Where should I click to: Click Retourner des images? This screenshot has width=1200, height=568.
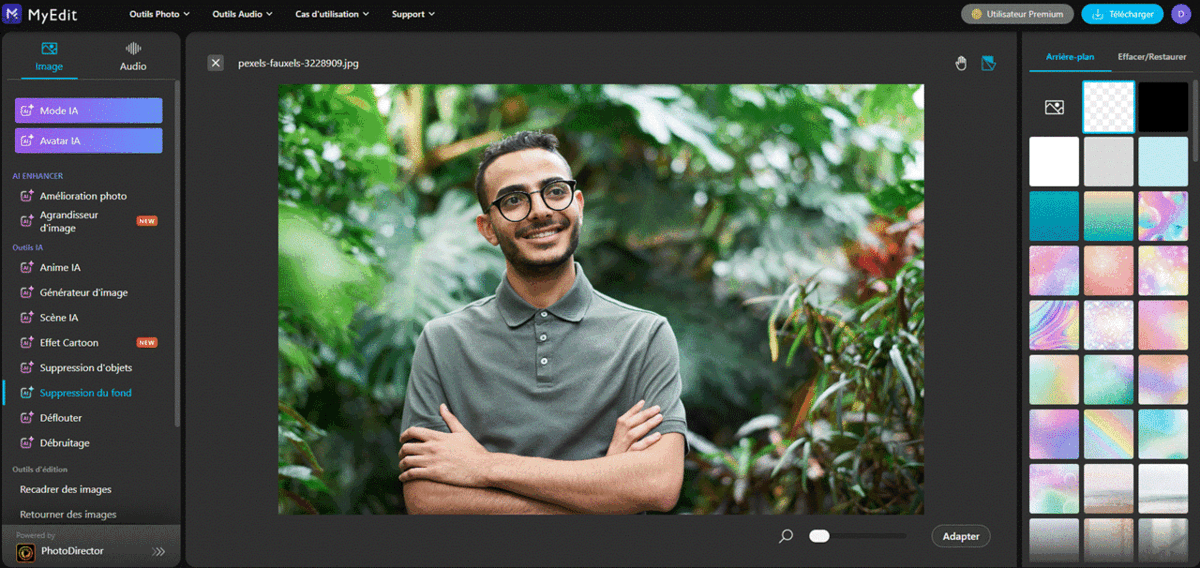coord(68,515)
